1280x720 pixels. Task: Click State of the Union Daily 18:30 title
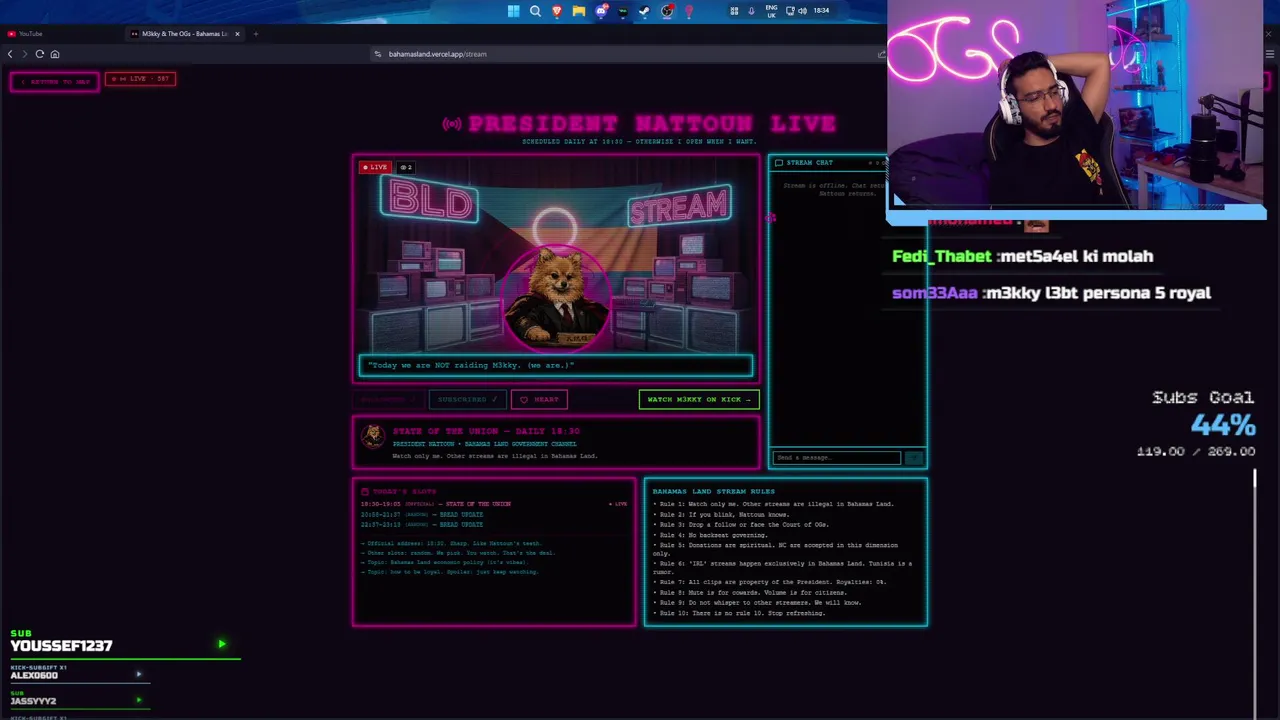(x=486, y=431)
